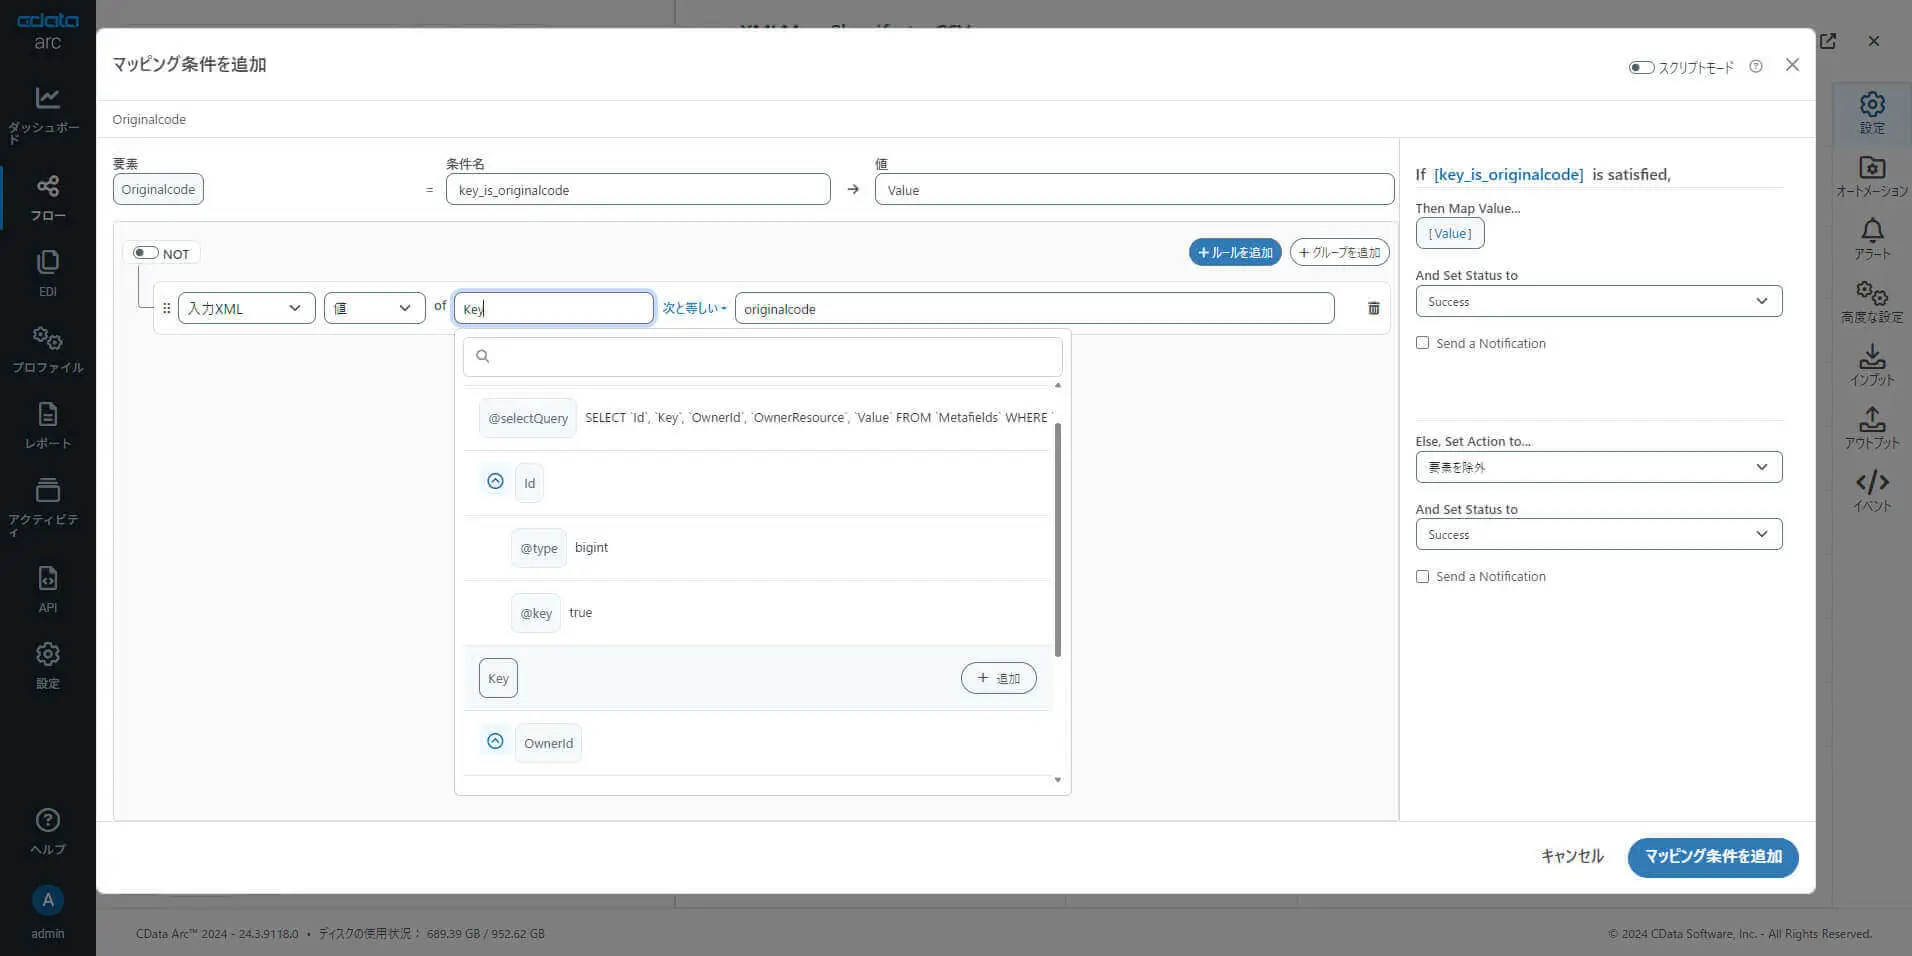
Task: Click the condition name field
Action: [638, 190]
